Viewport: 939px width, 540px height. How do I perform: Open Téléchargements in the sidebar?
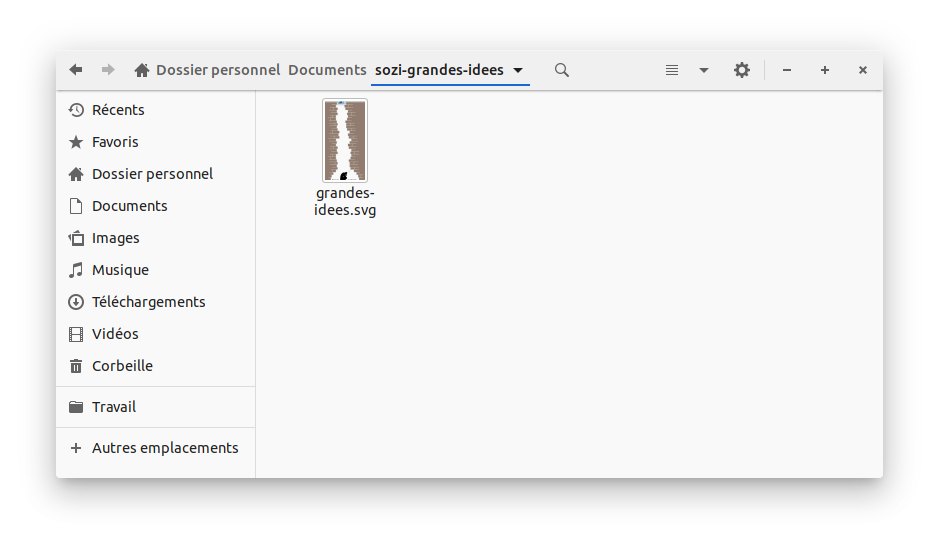pos(156,302)
